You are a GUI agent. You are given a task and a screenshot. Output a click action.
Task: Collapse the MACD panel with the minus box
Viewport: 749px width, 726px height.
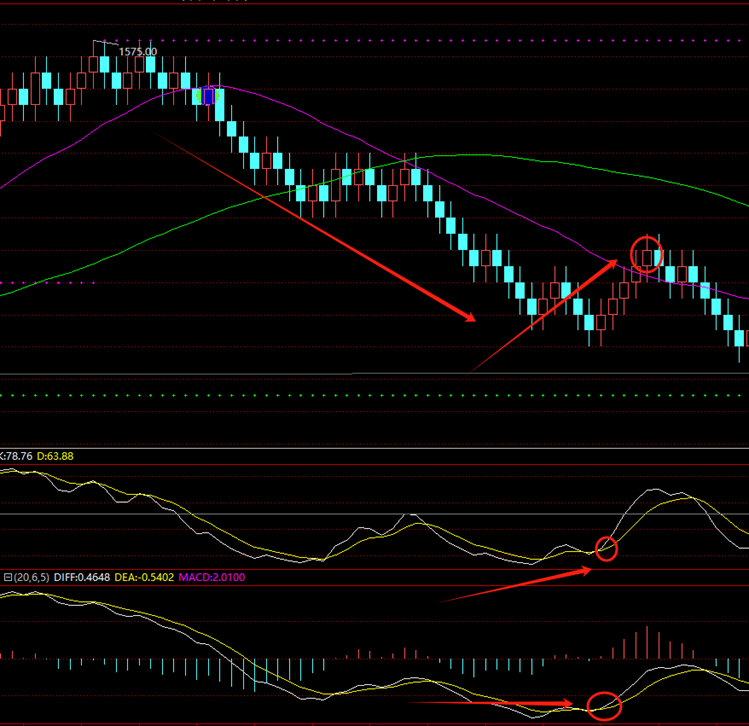tap(8, 577)
